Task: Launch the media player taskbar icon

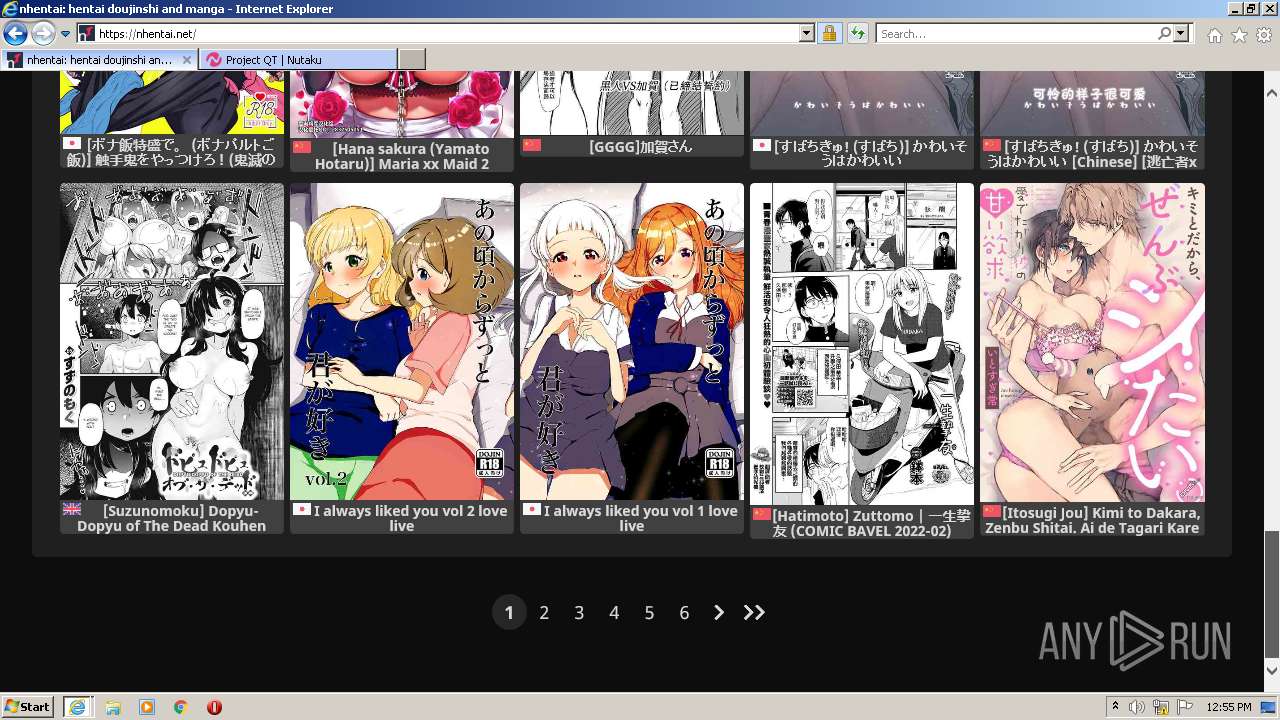Action: tap(147, 707)
